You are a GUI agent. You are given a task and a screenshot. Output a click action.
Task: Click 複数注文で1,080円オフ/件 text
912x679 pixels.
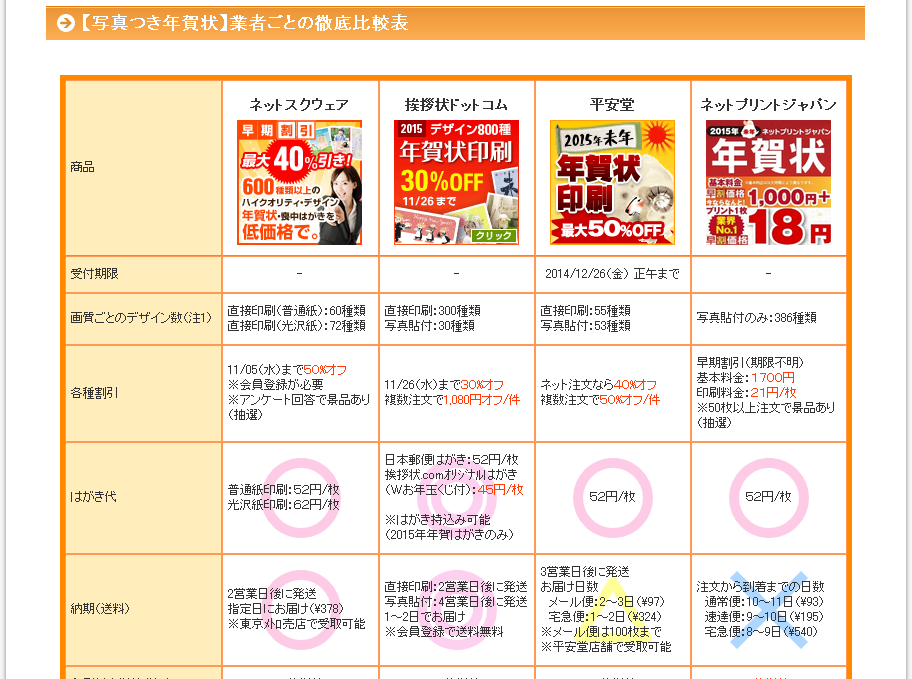click(x=452, y=400)
